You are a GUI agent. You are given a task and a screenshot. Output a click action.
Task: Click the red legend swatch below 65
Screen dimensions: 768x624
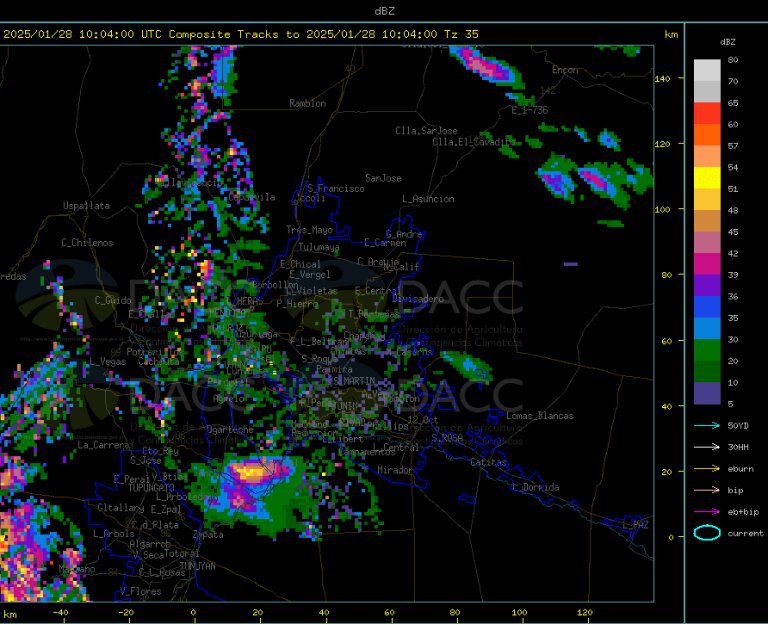point(707,114)
